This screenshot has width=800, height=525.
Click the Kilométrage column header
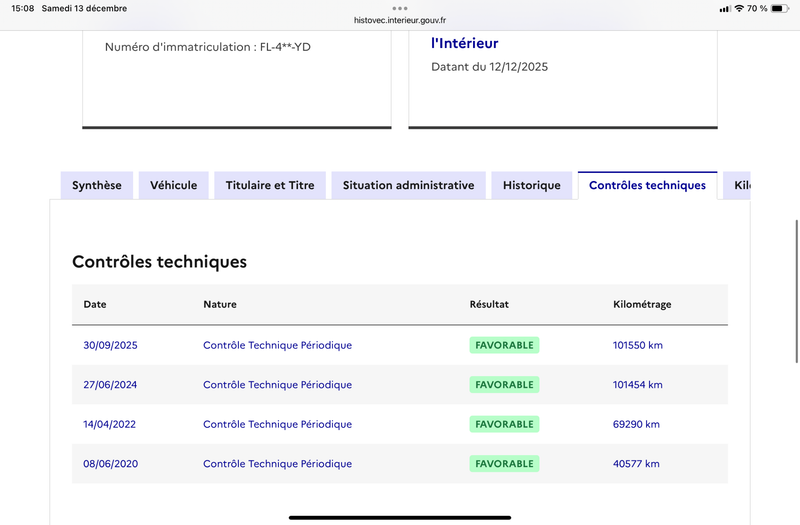(642, 304)
